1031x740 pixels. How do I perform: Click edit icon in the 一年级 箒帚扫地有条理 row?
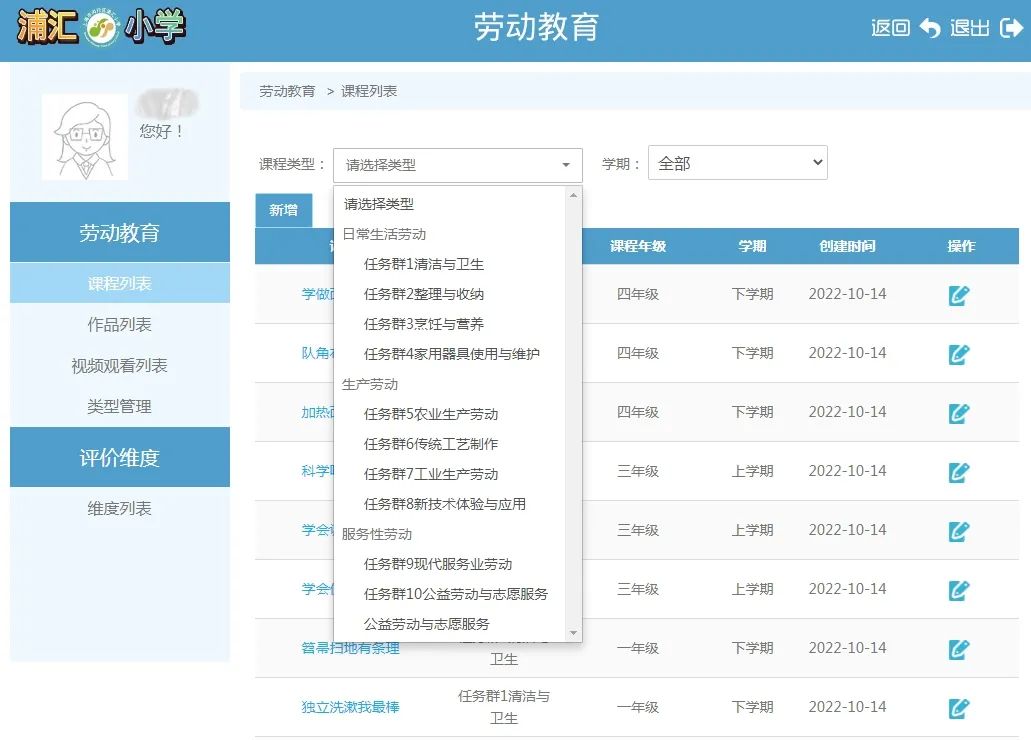(959, 649)
